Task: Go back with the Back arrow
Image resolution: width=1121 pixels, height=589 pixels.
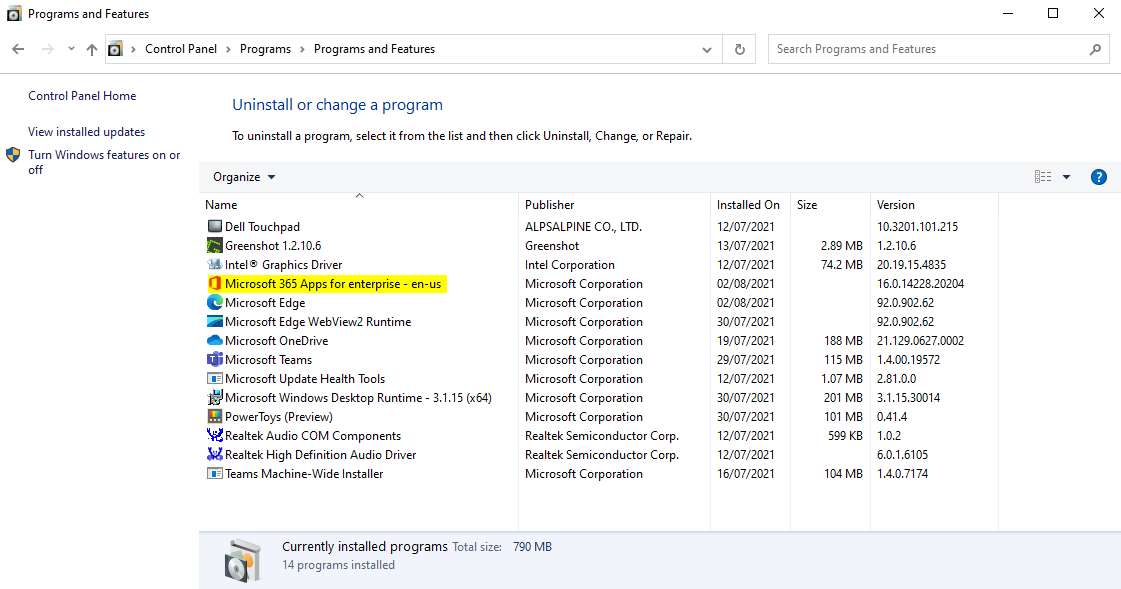Action: click(19, 49)
